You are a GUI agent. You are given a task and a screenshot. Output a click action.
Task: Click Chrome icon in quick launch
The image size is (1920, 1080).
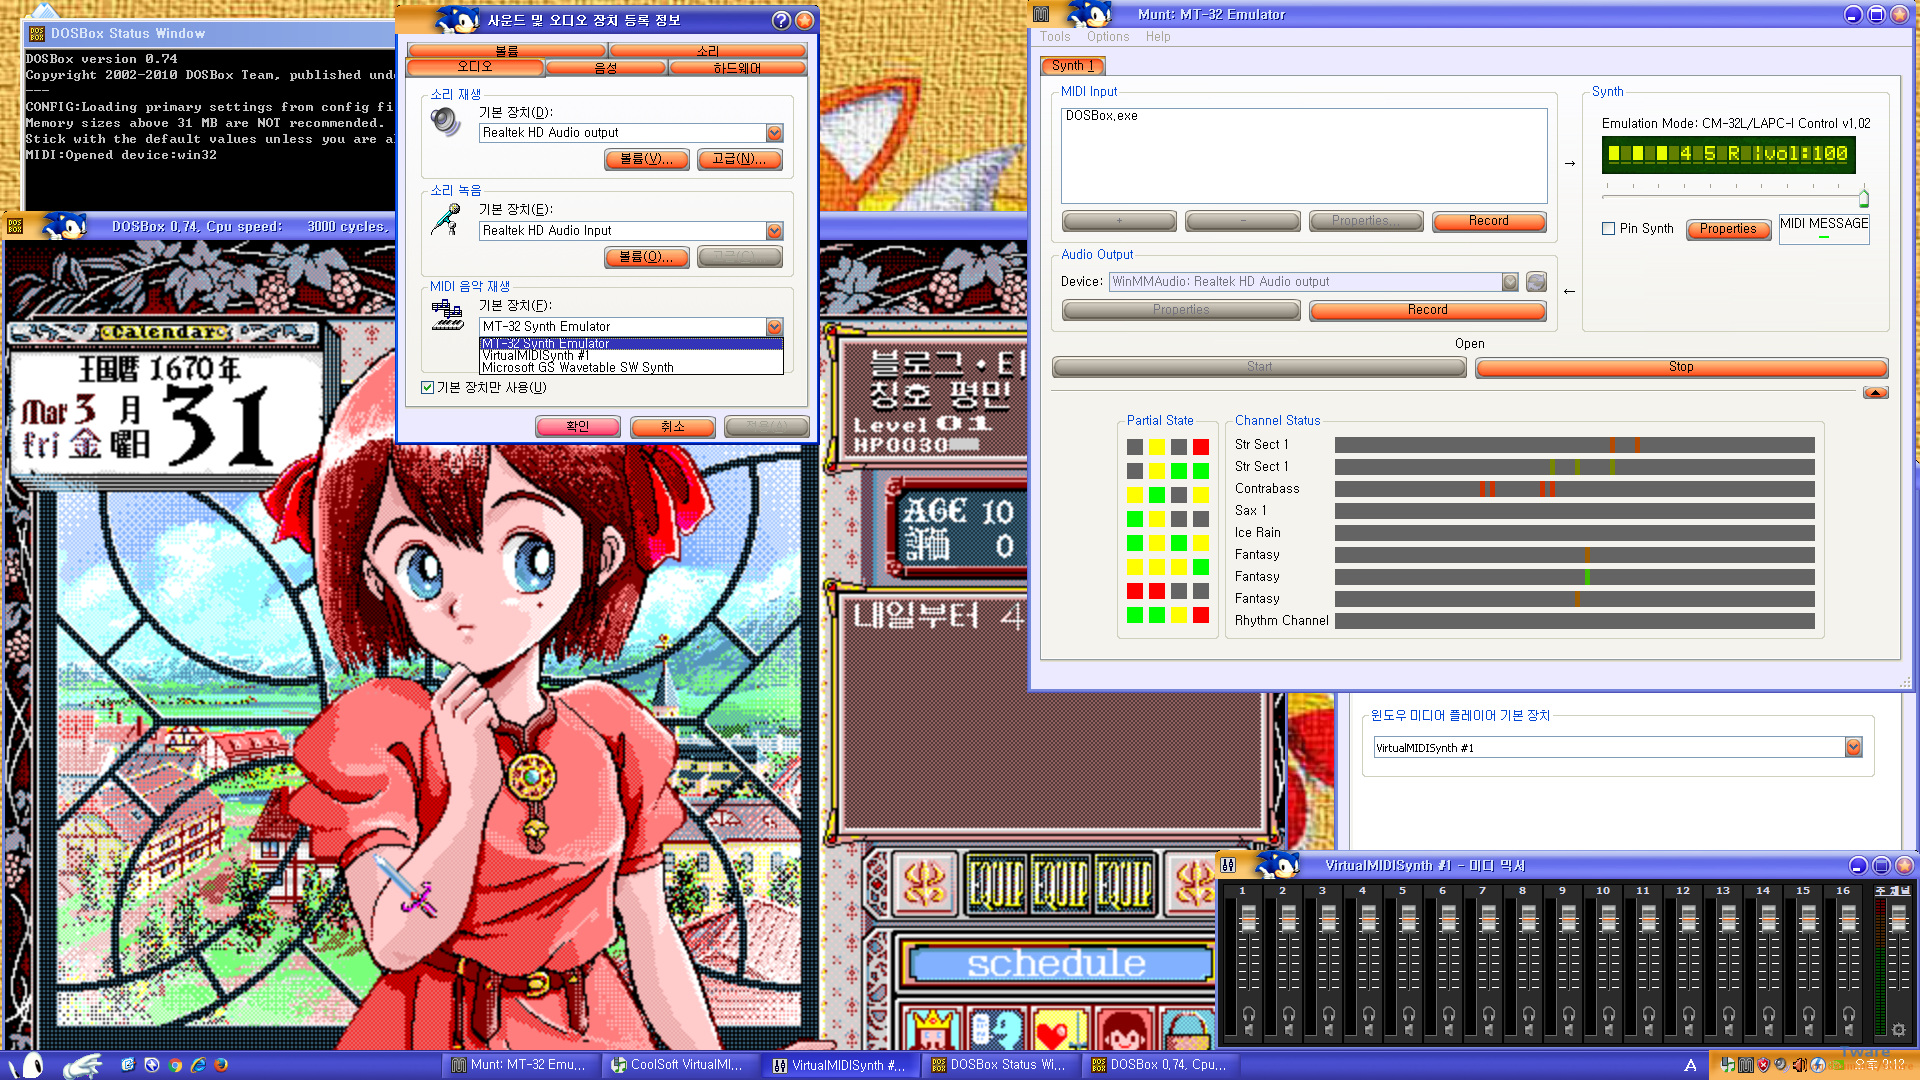pyautogui.click(x=175, y=1065)
